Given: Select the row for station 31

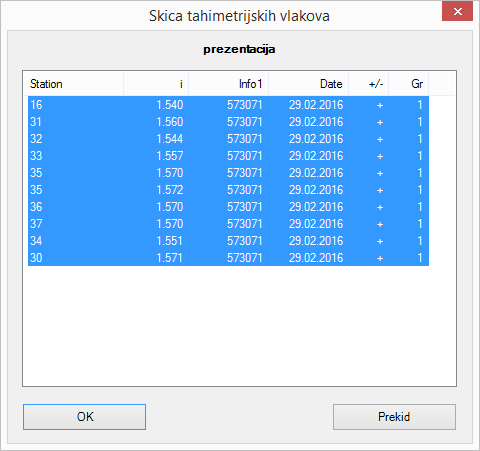Looking at the screenshot, I should tap(228, 122).
